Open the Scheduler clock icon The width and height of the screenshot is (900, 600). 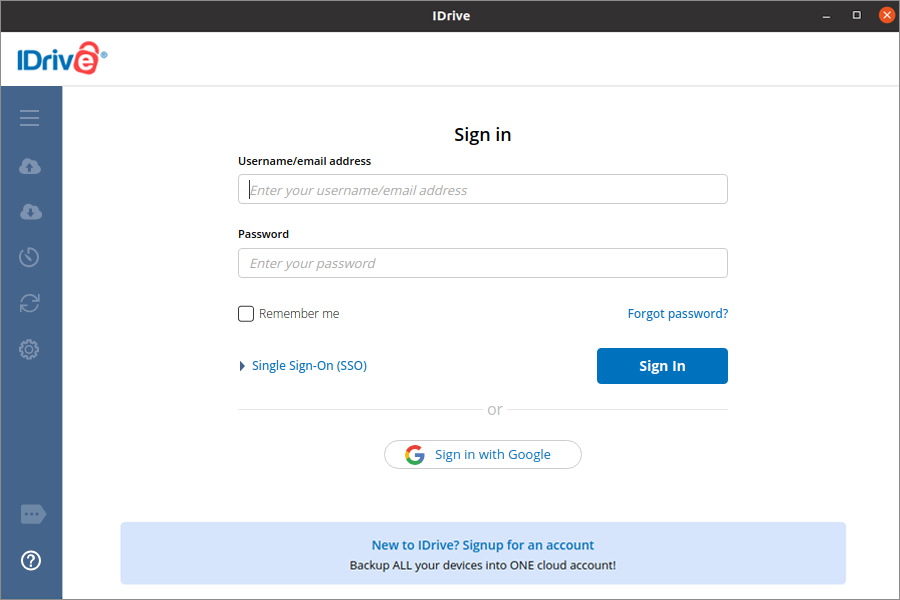point(30,257)
